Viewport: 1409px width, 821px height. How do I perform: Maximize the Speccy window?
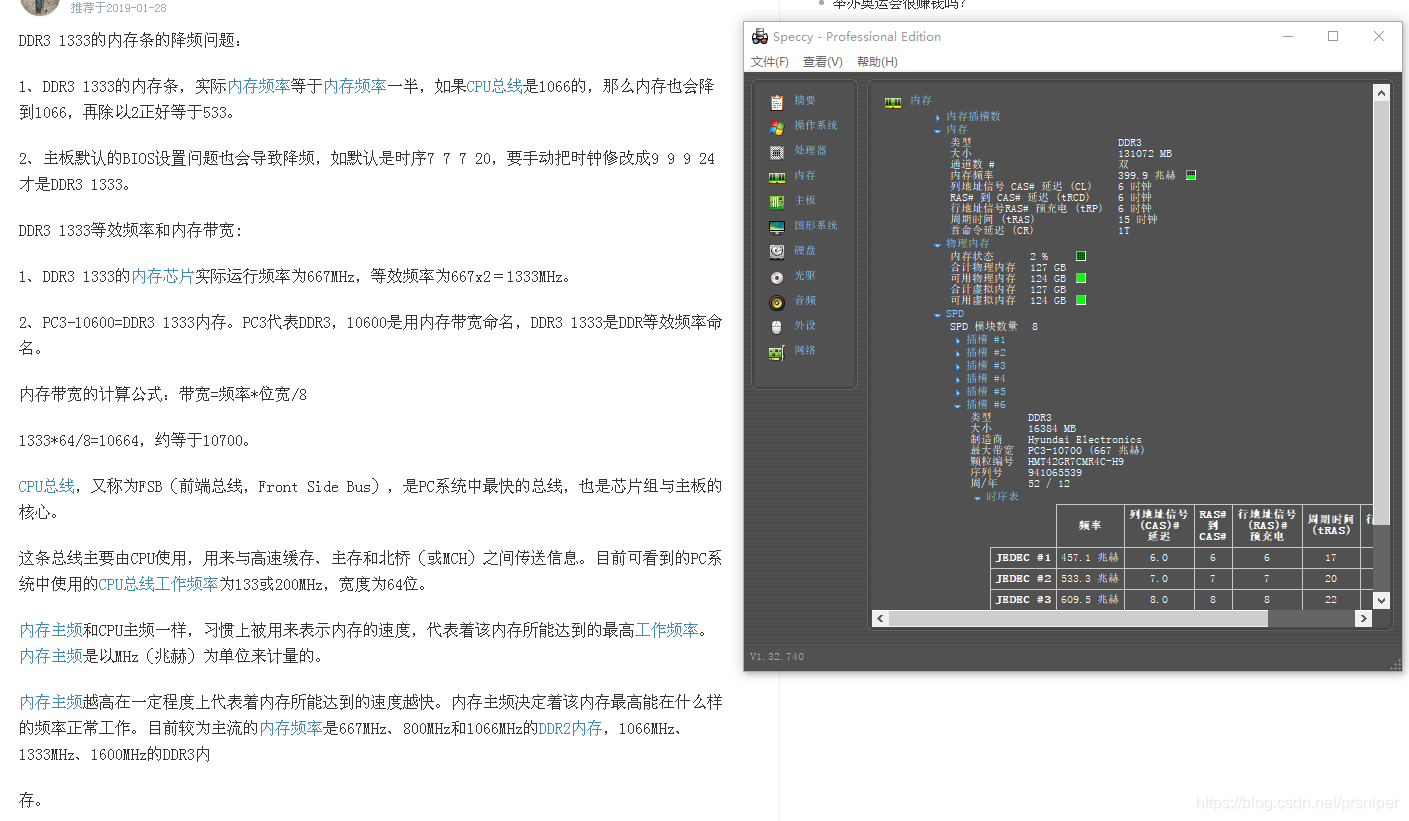point(1333,36)
